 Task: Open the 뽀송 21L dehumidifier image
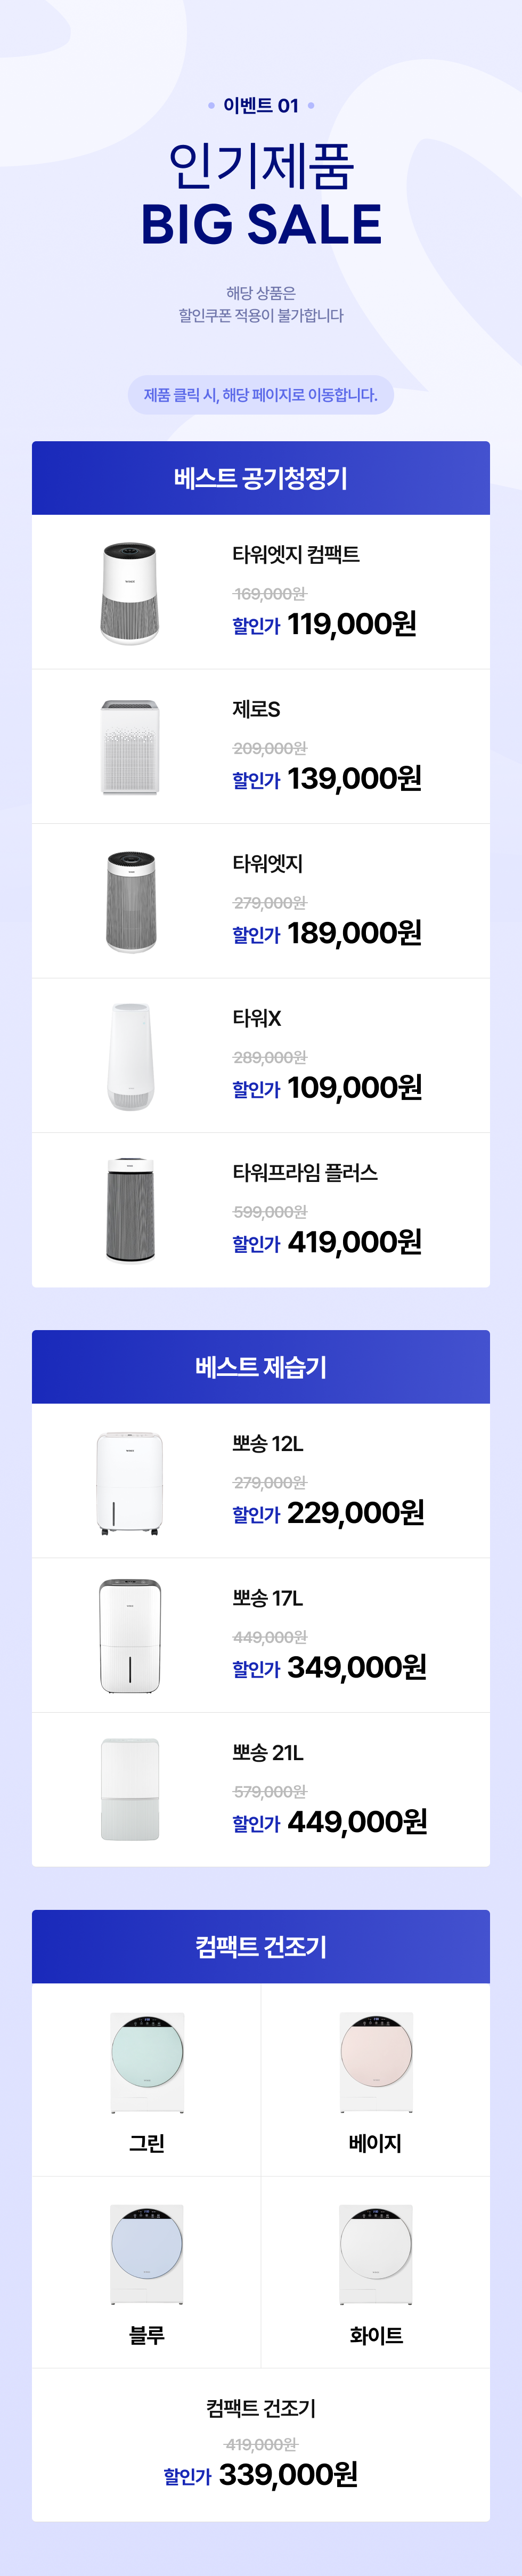130,1790
